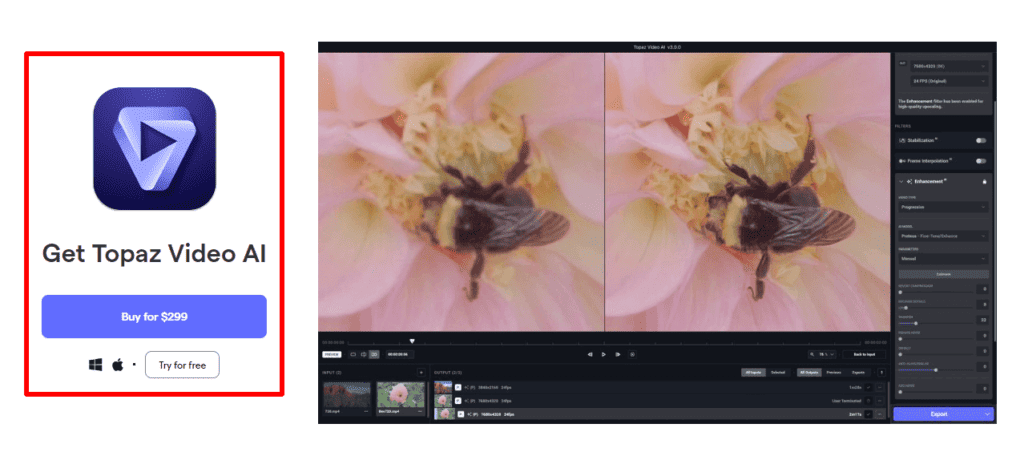The image size is (1024, 456).
Task: Adjust the Anti-Alias/Deblur slider handle
Action: point(936,370)
